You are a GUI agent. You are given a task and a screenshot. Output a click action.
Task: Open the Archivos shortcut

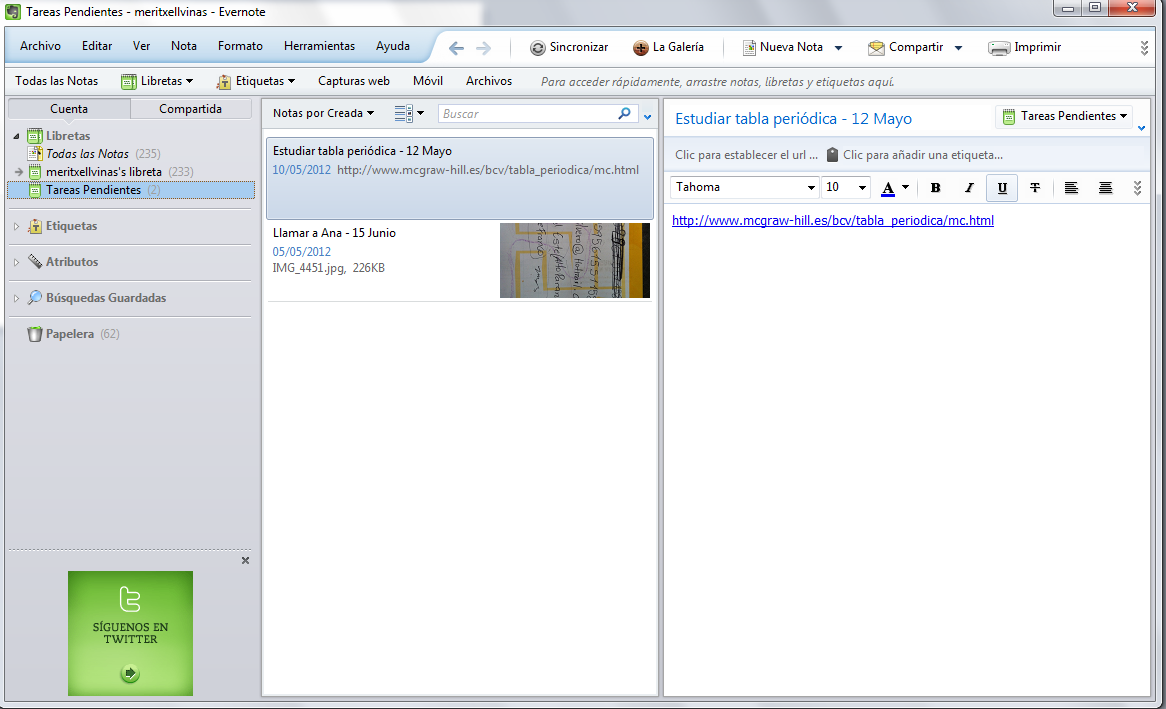click(489, 81)
